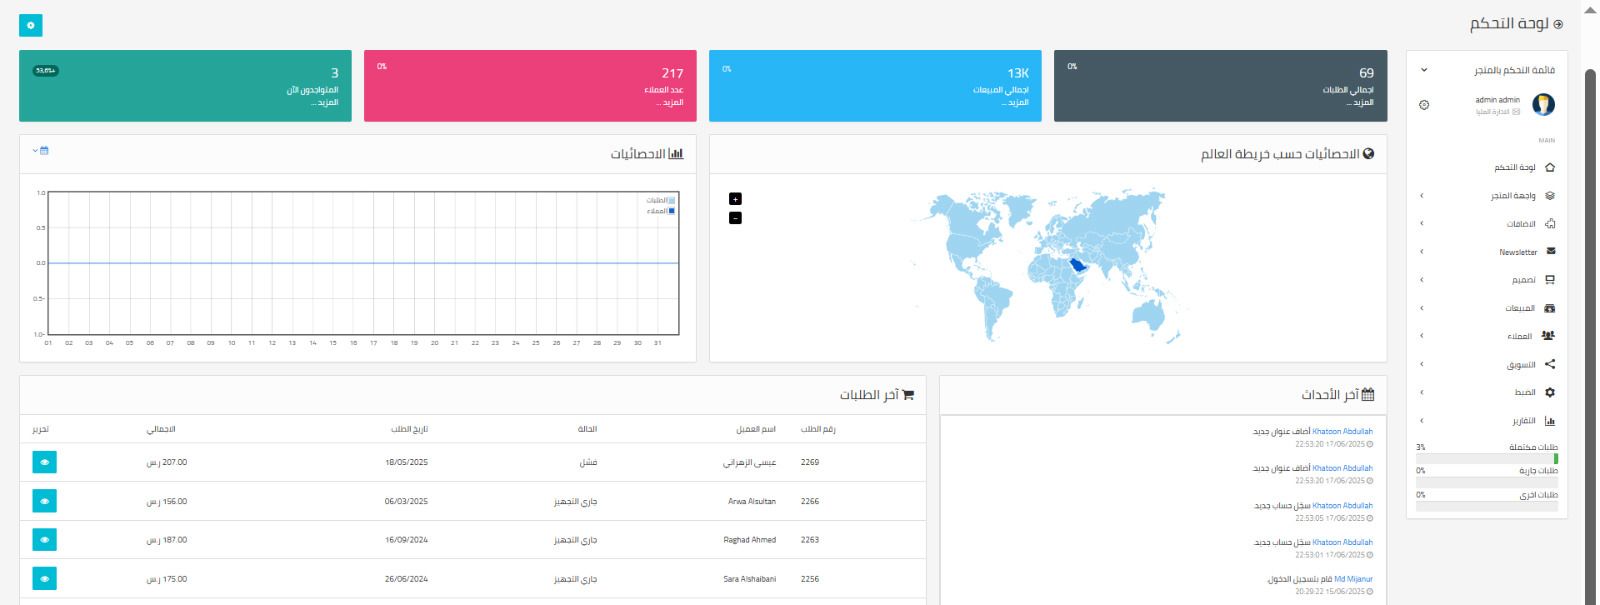Click the طلبات مكتملة progress bar
Image resolution: width=1600 pixels, height=605 pixels.
1486,458
